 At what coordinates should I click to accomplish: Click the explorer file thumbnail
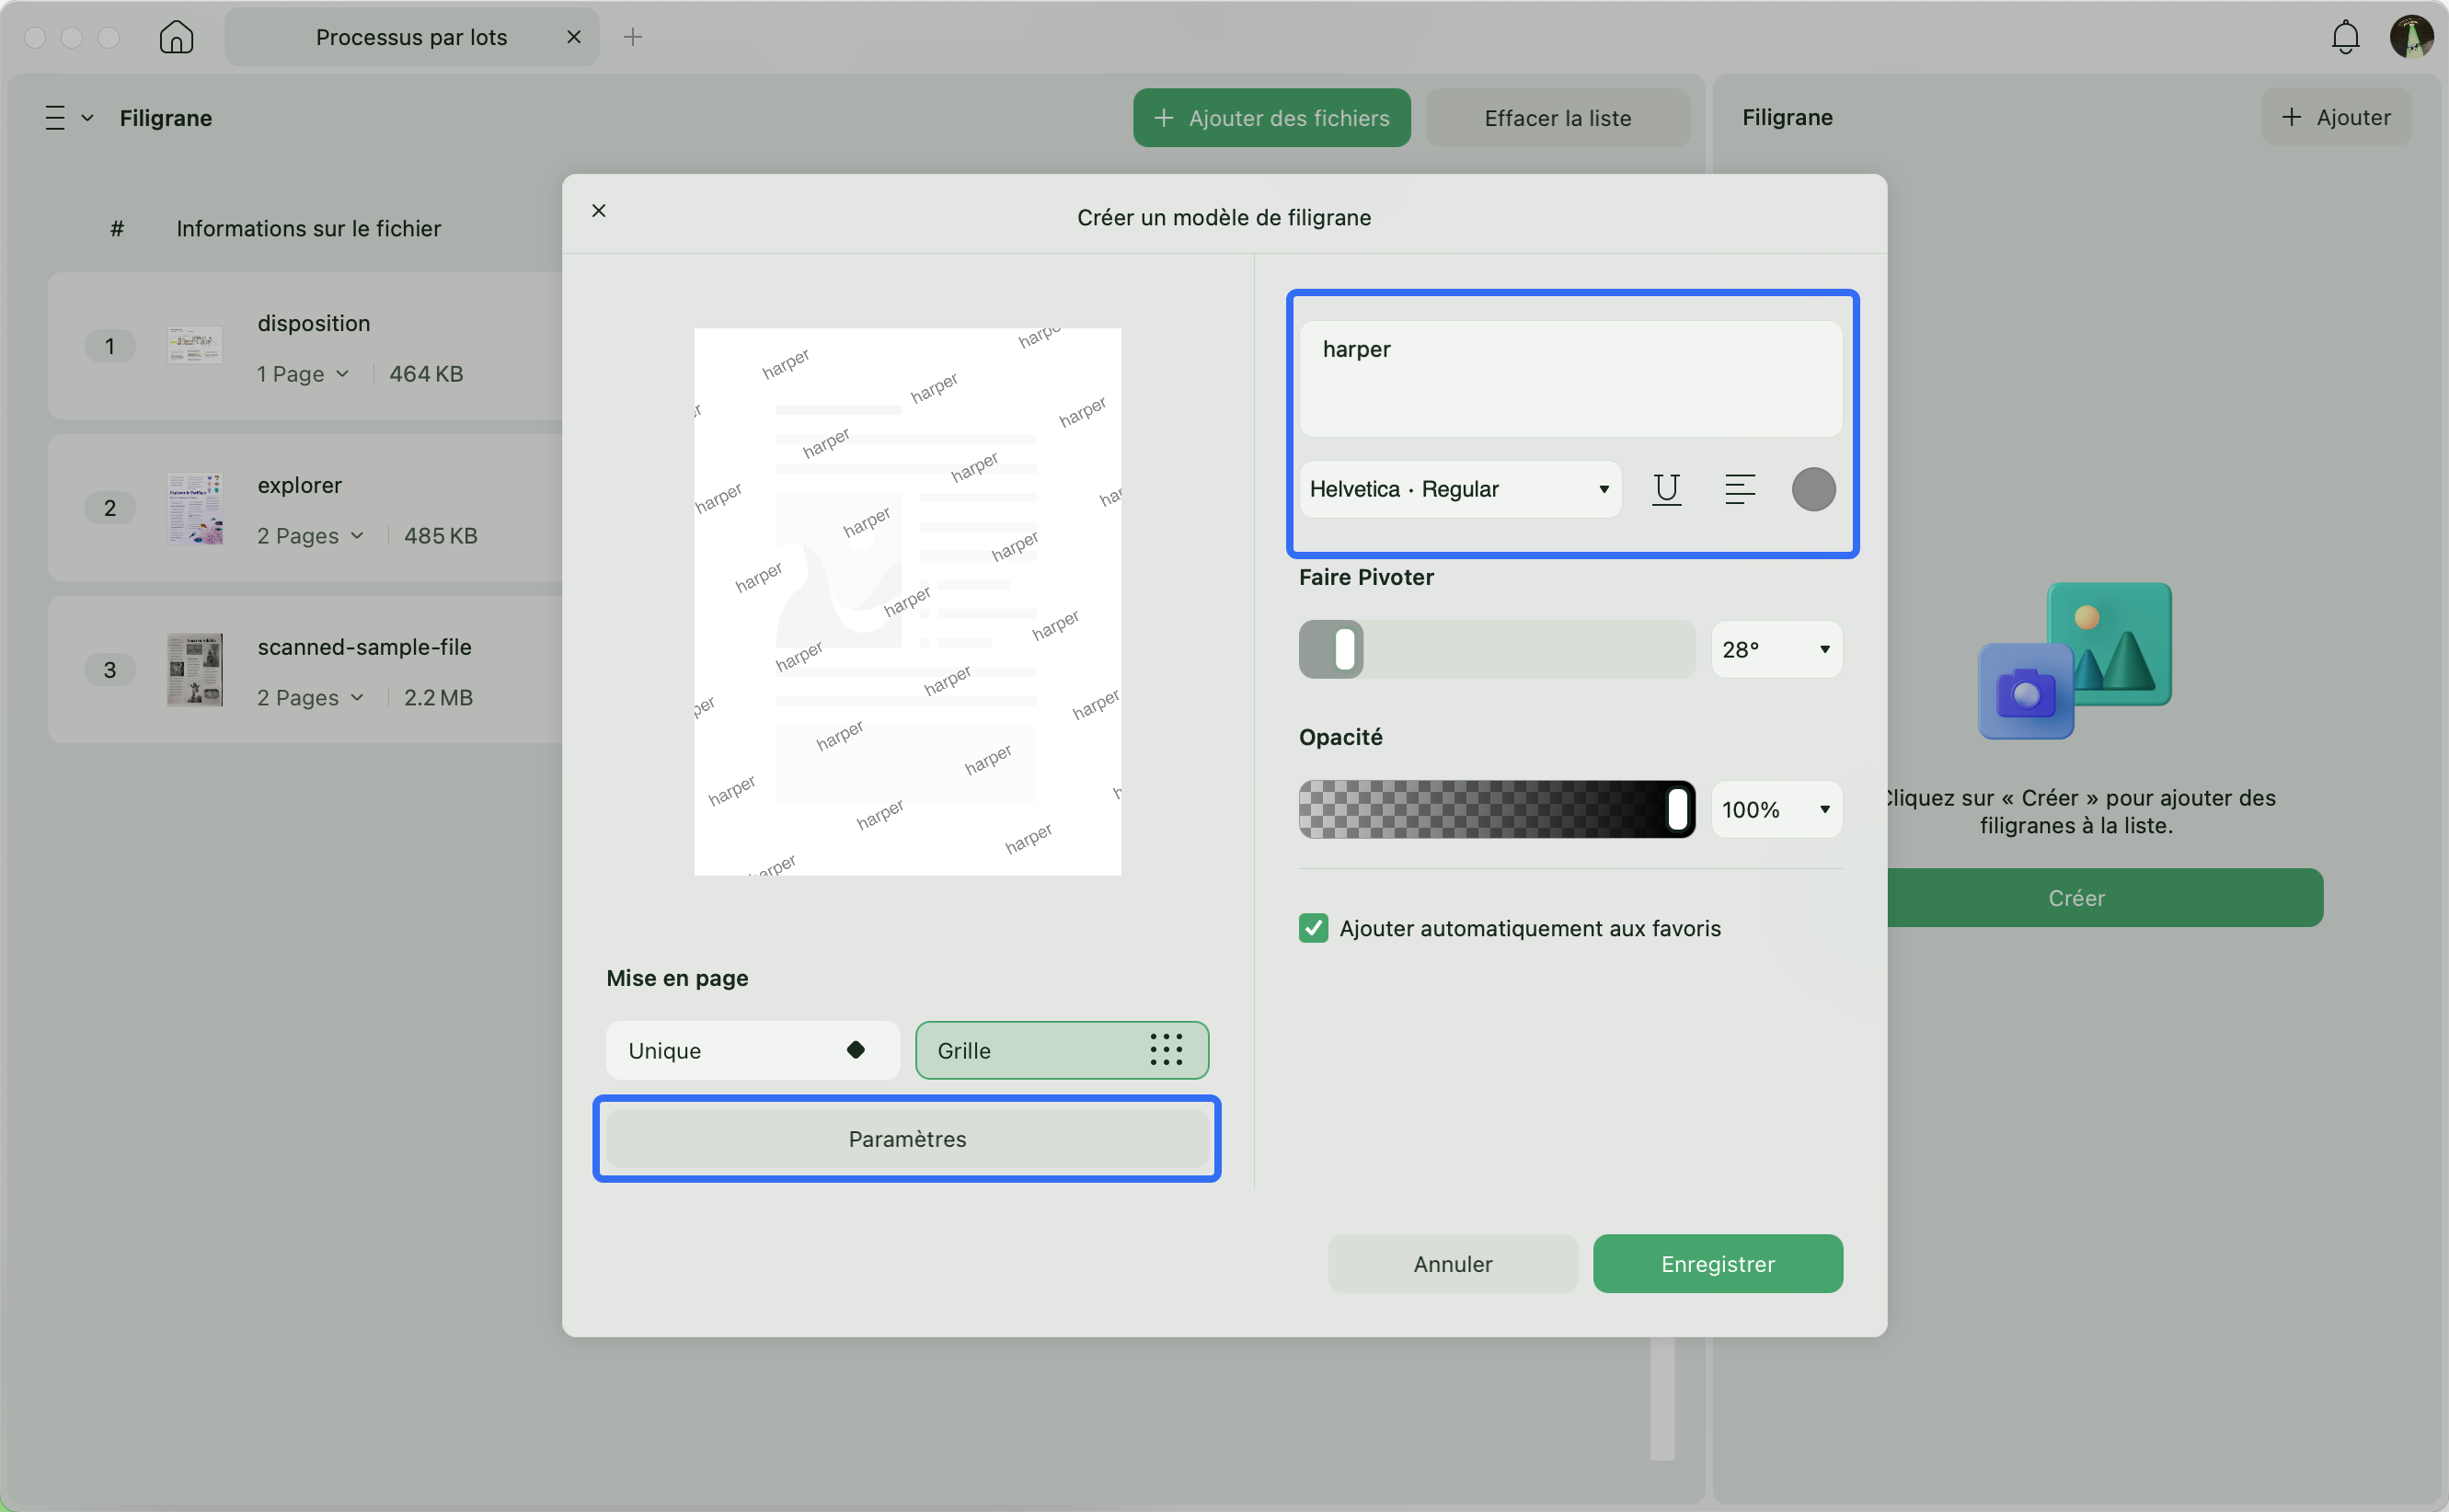point(194,508)
